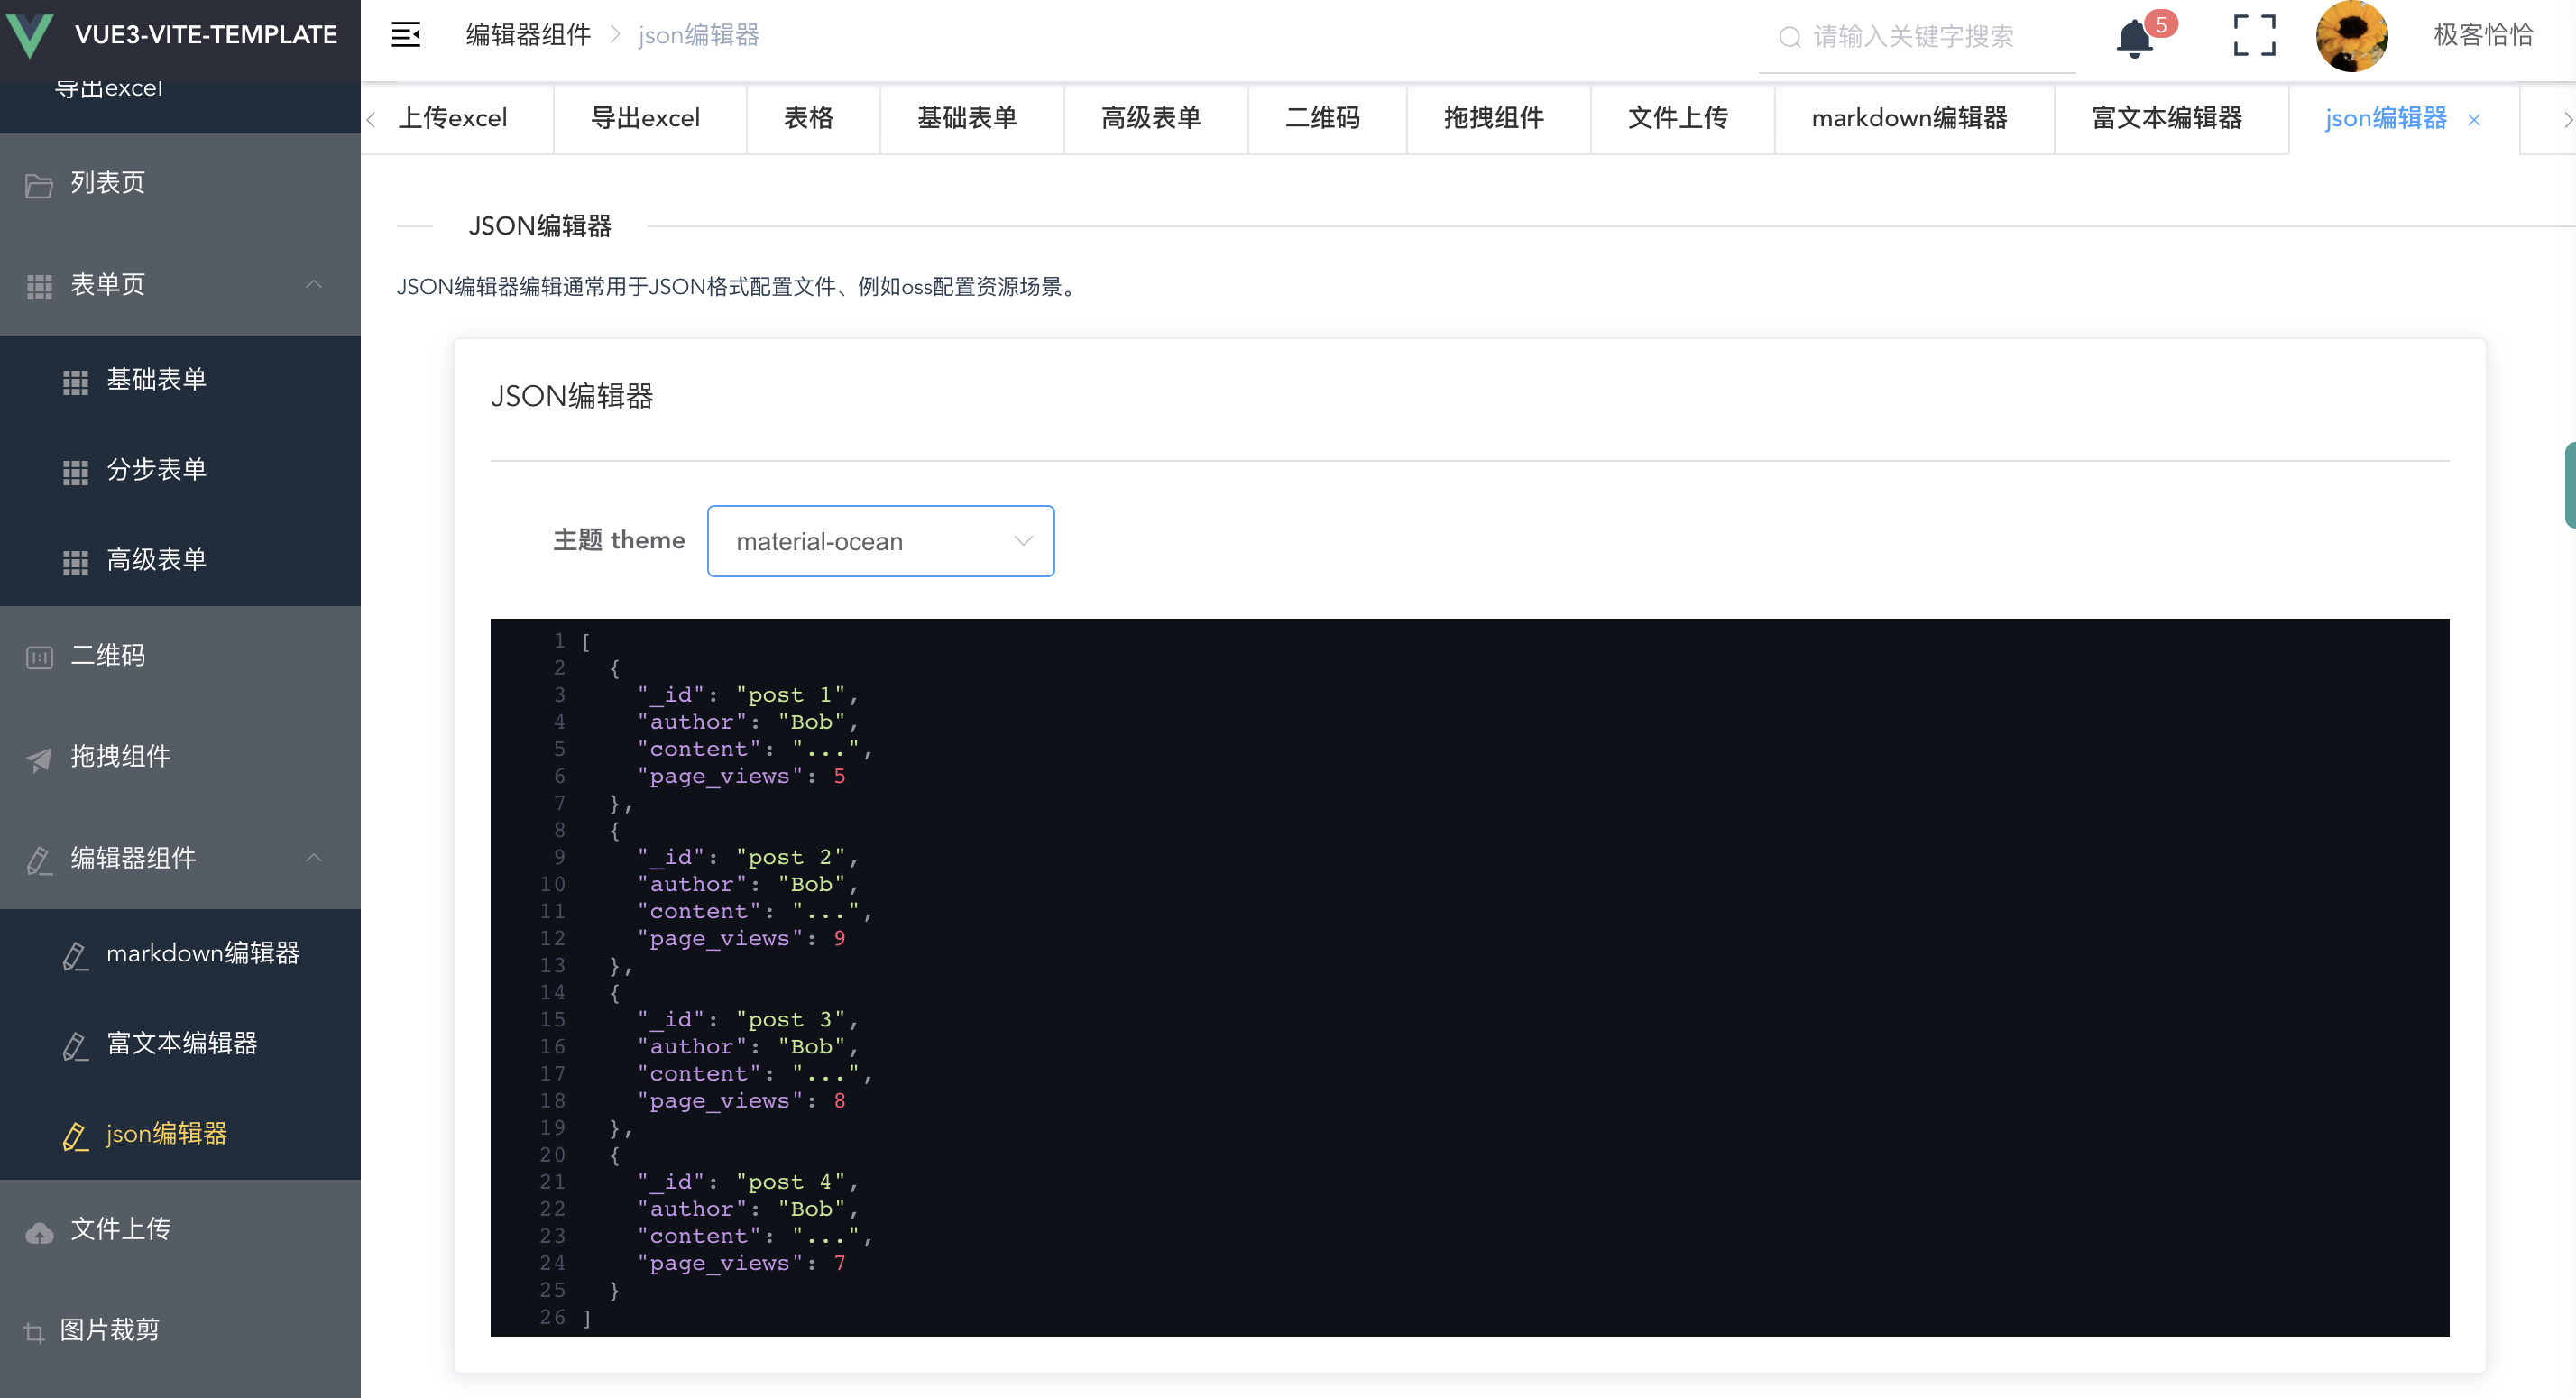The width and height of the screenshot is (2576, 1398).
Task: Click the search magnifier icon
Action: click(x=1789, y=37)
